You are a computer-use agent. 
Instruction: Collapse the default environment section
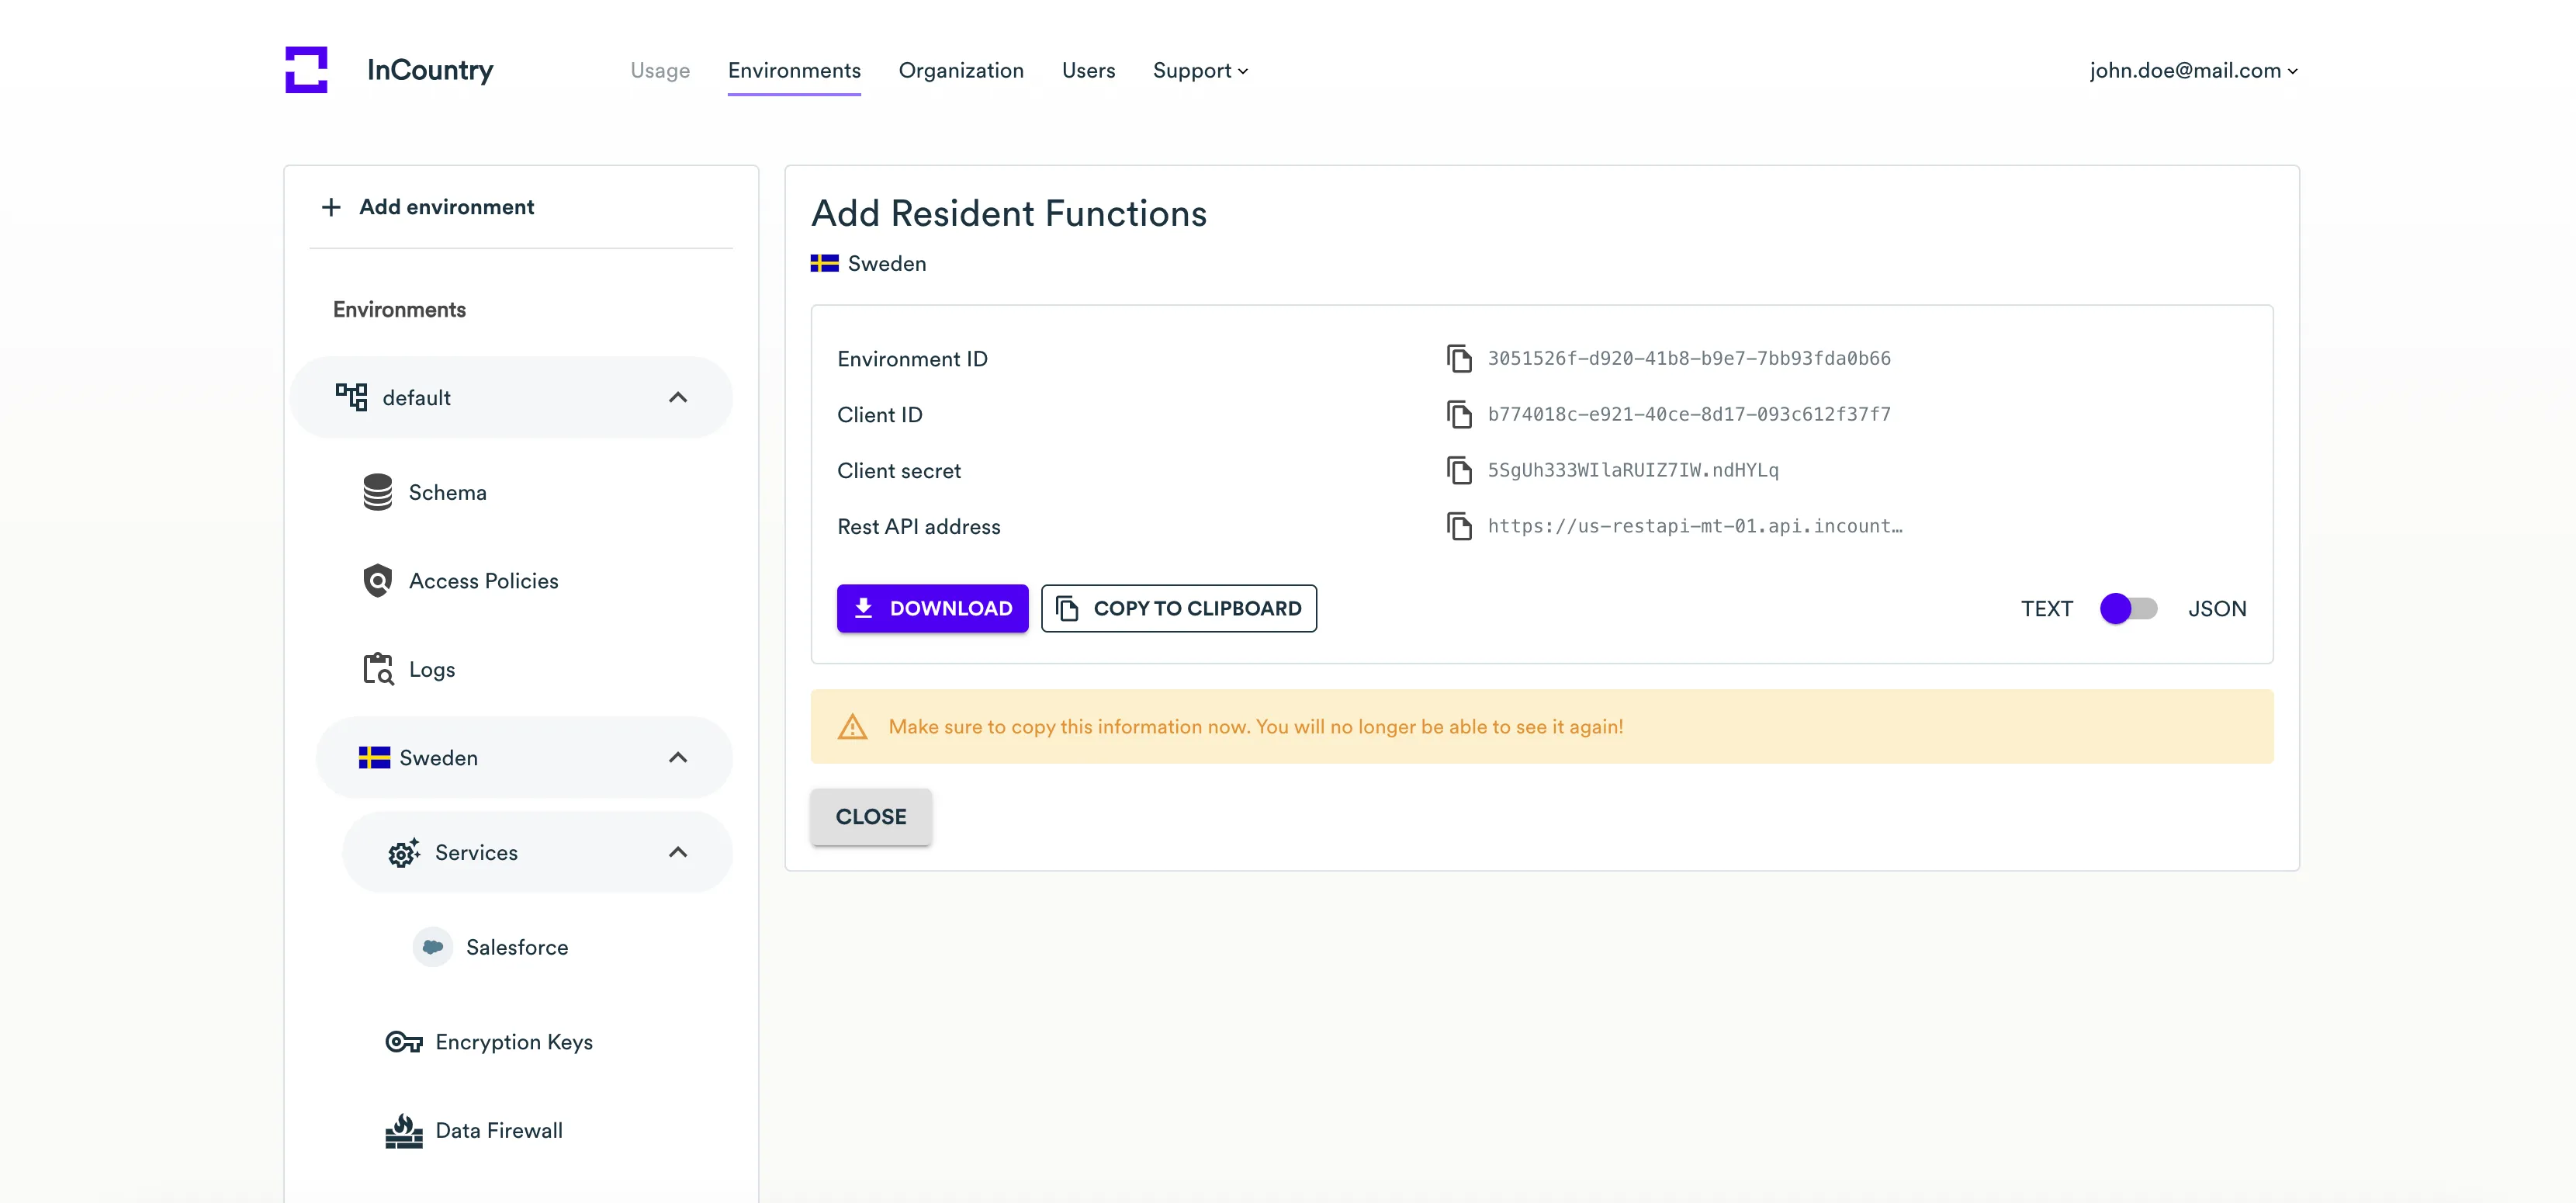tap(677, 398)
